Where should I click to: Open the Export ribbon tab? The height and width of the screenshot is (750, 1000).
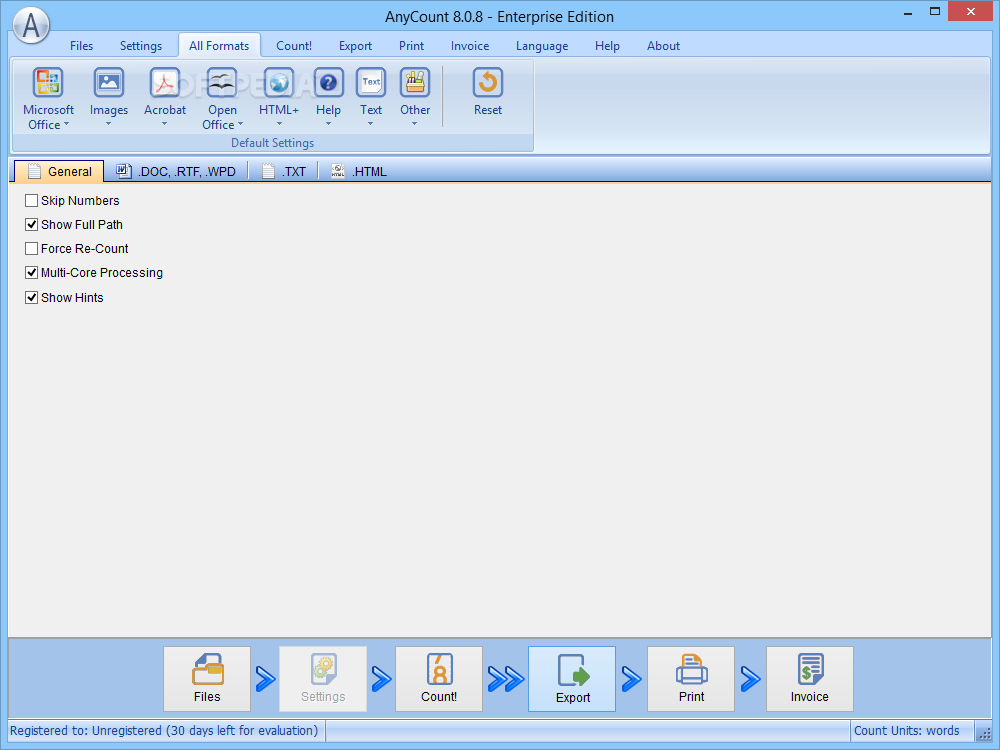coord(355,46)
